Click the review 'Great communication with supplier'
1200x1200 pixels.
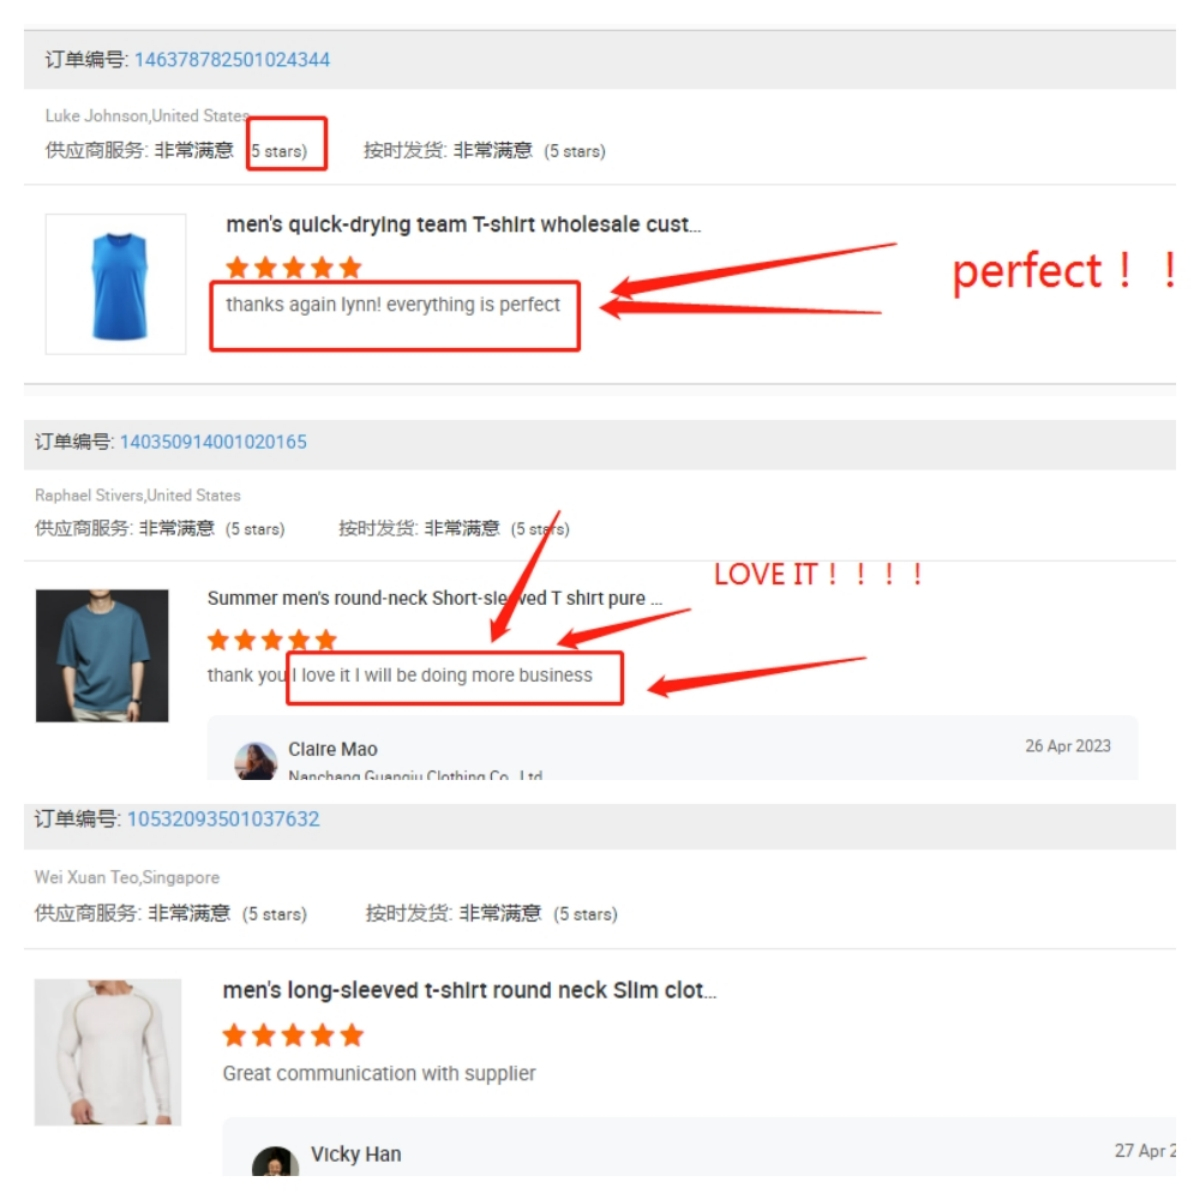click(x=379, y=1073)
